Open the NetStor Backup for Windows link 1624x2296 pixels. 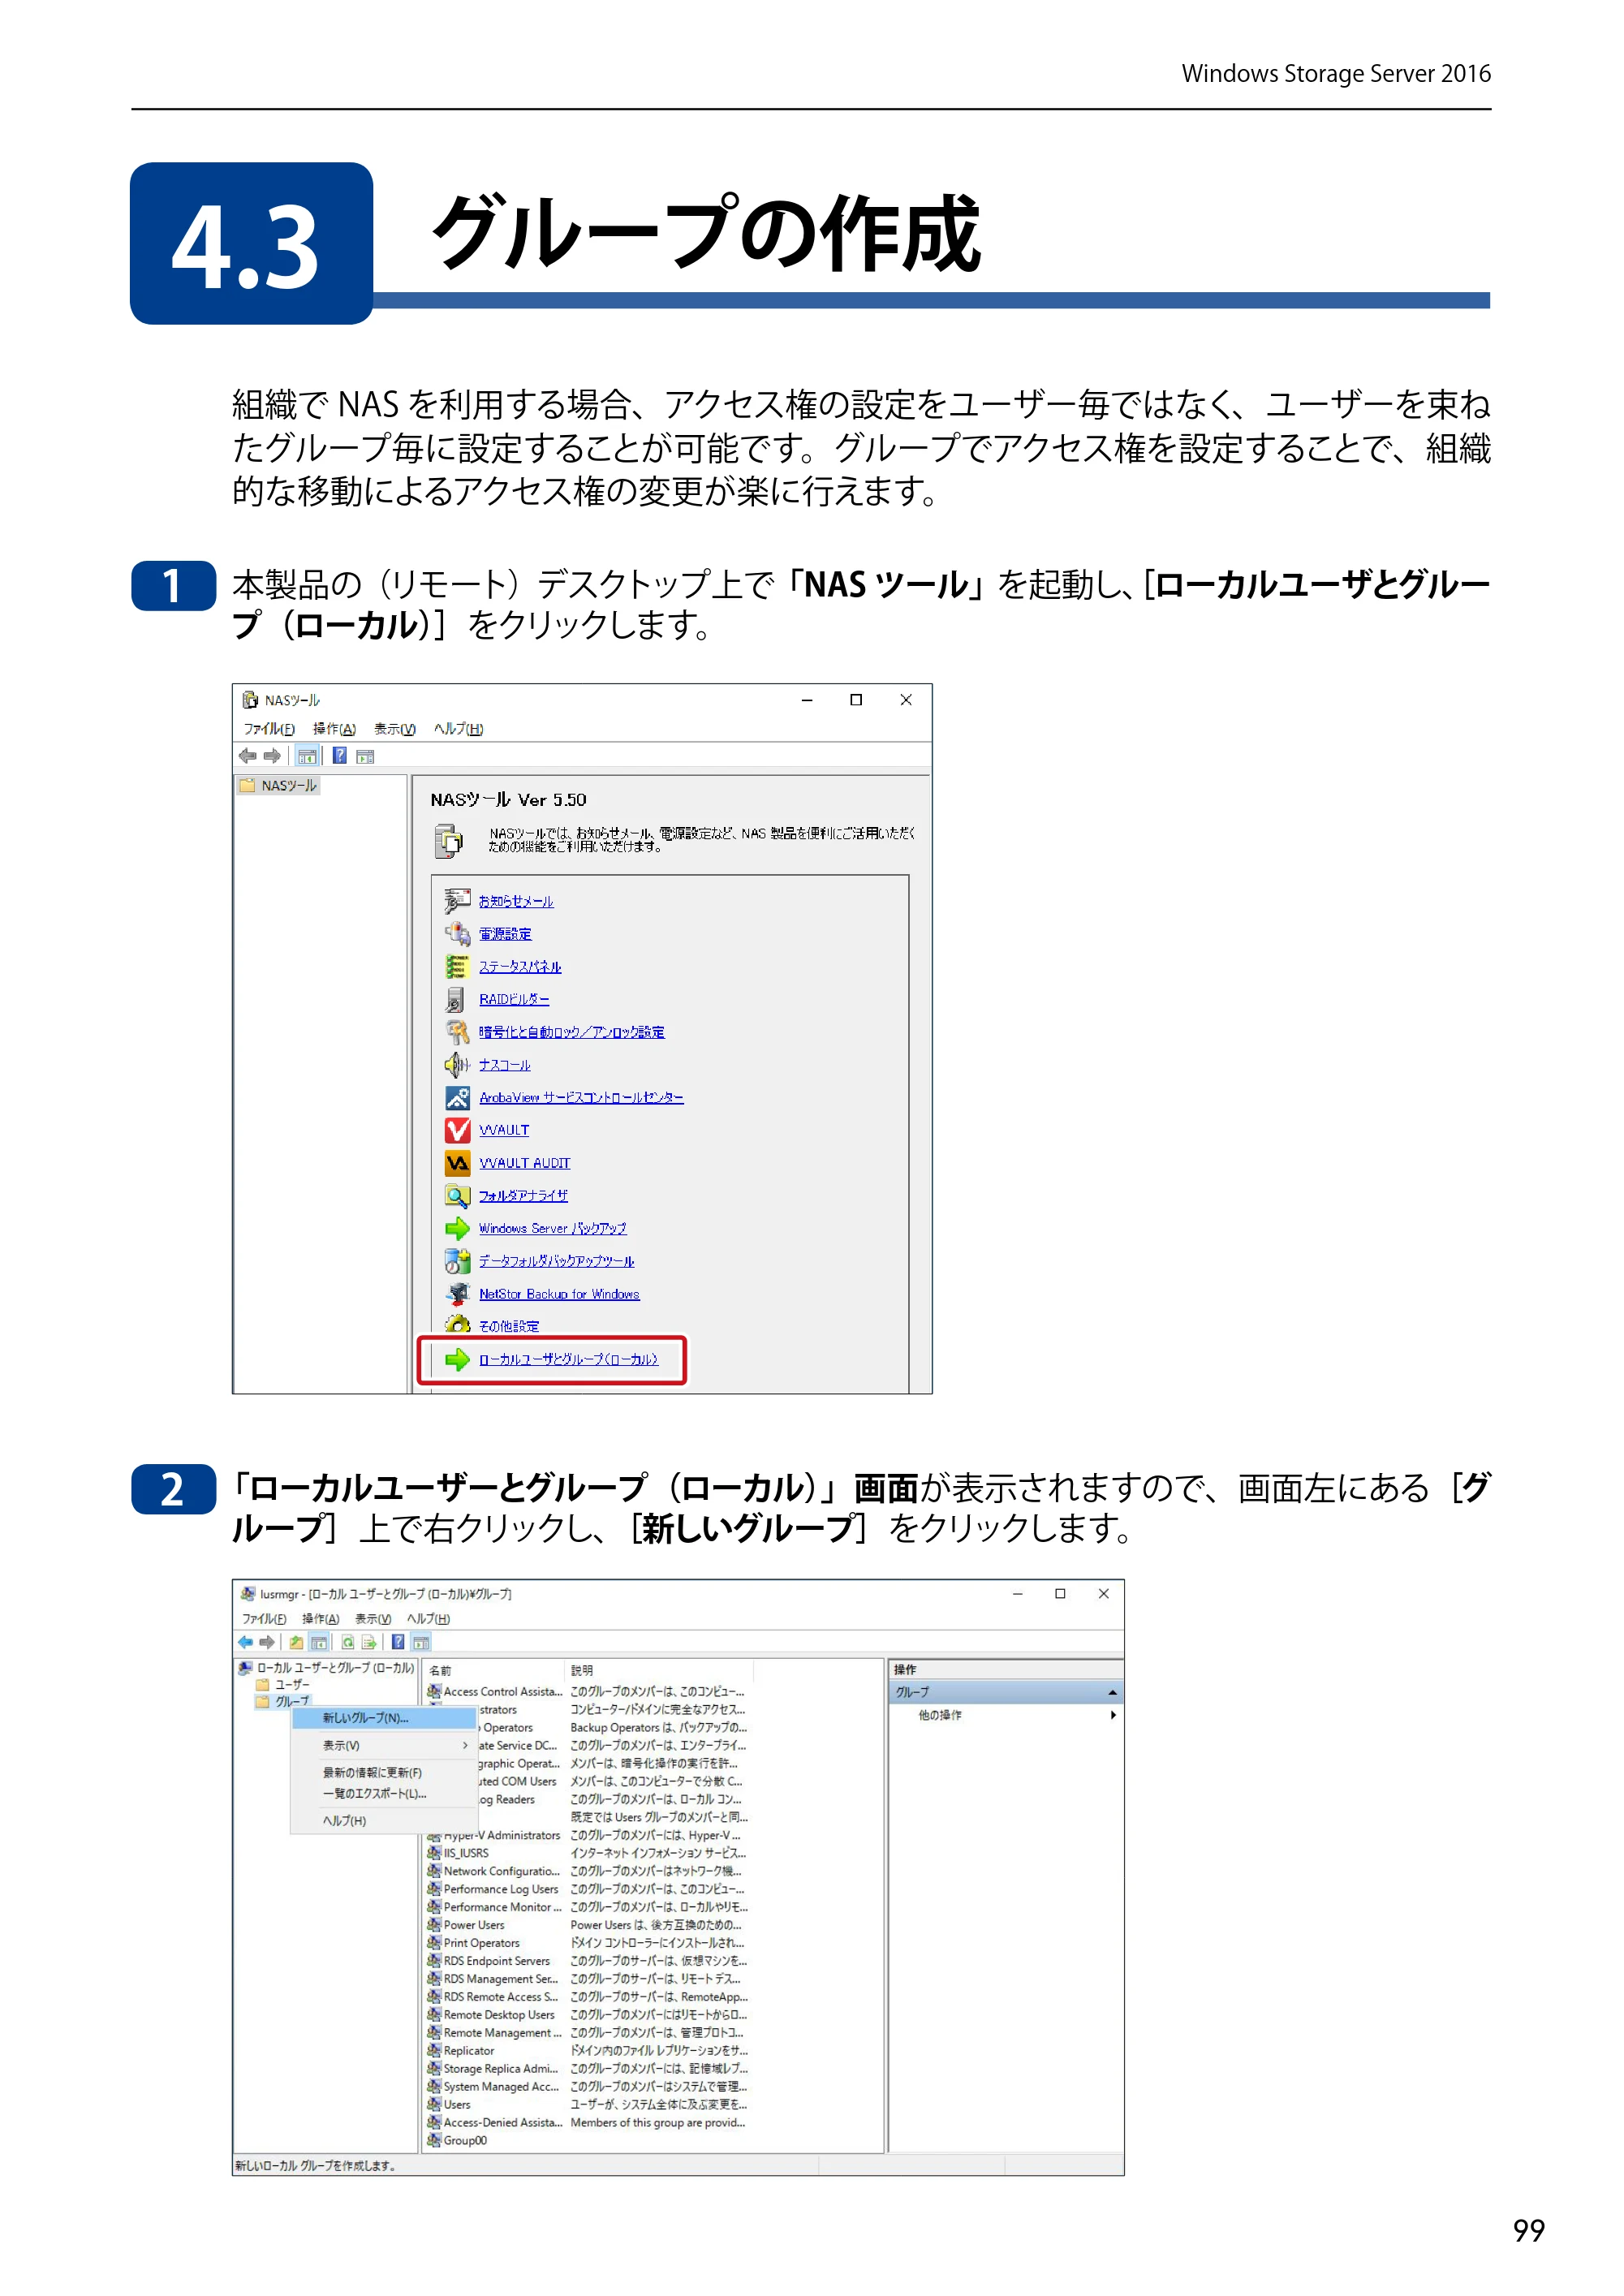(559, 1294)
